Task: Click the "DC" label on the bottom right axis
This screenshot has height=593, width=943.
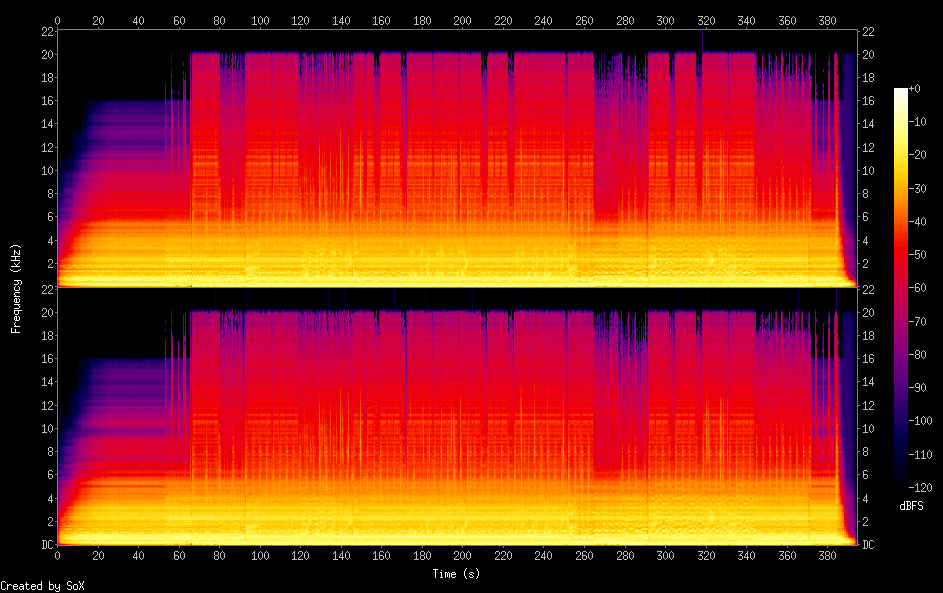Action: tap(868, 545)
